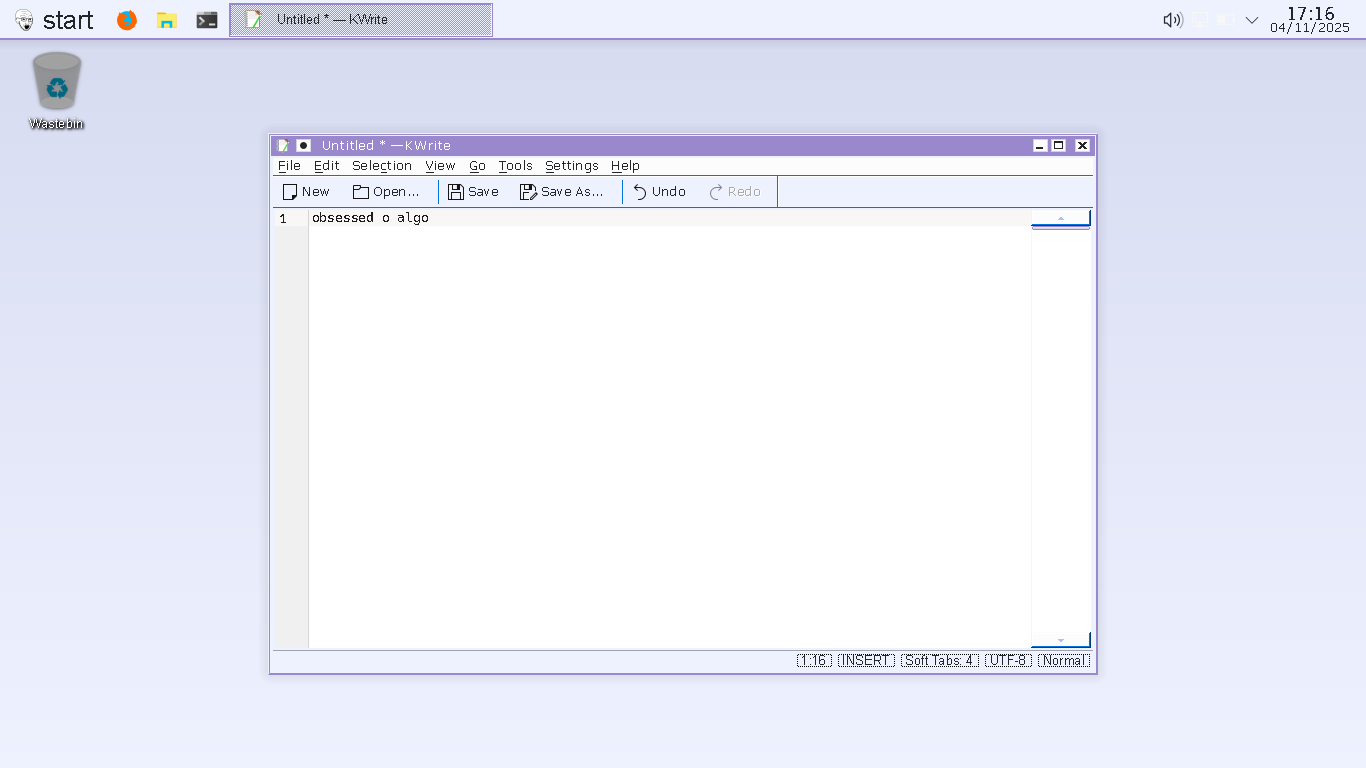Open the File menu
The image size is (1366, 768).
tap(289, 166)
